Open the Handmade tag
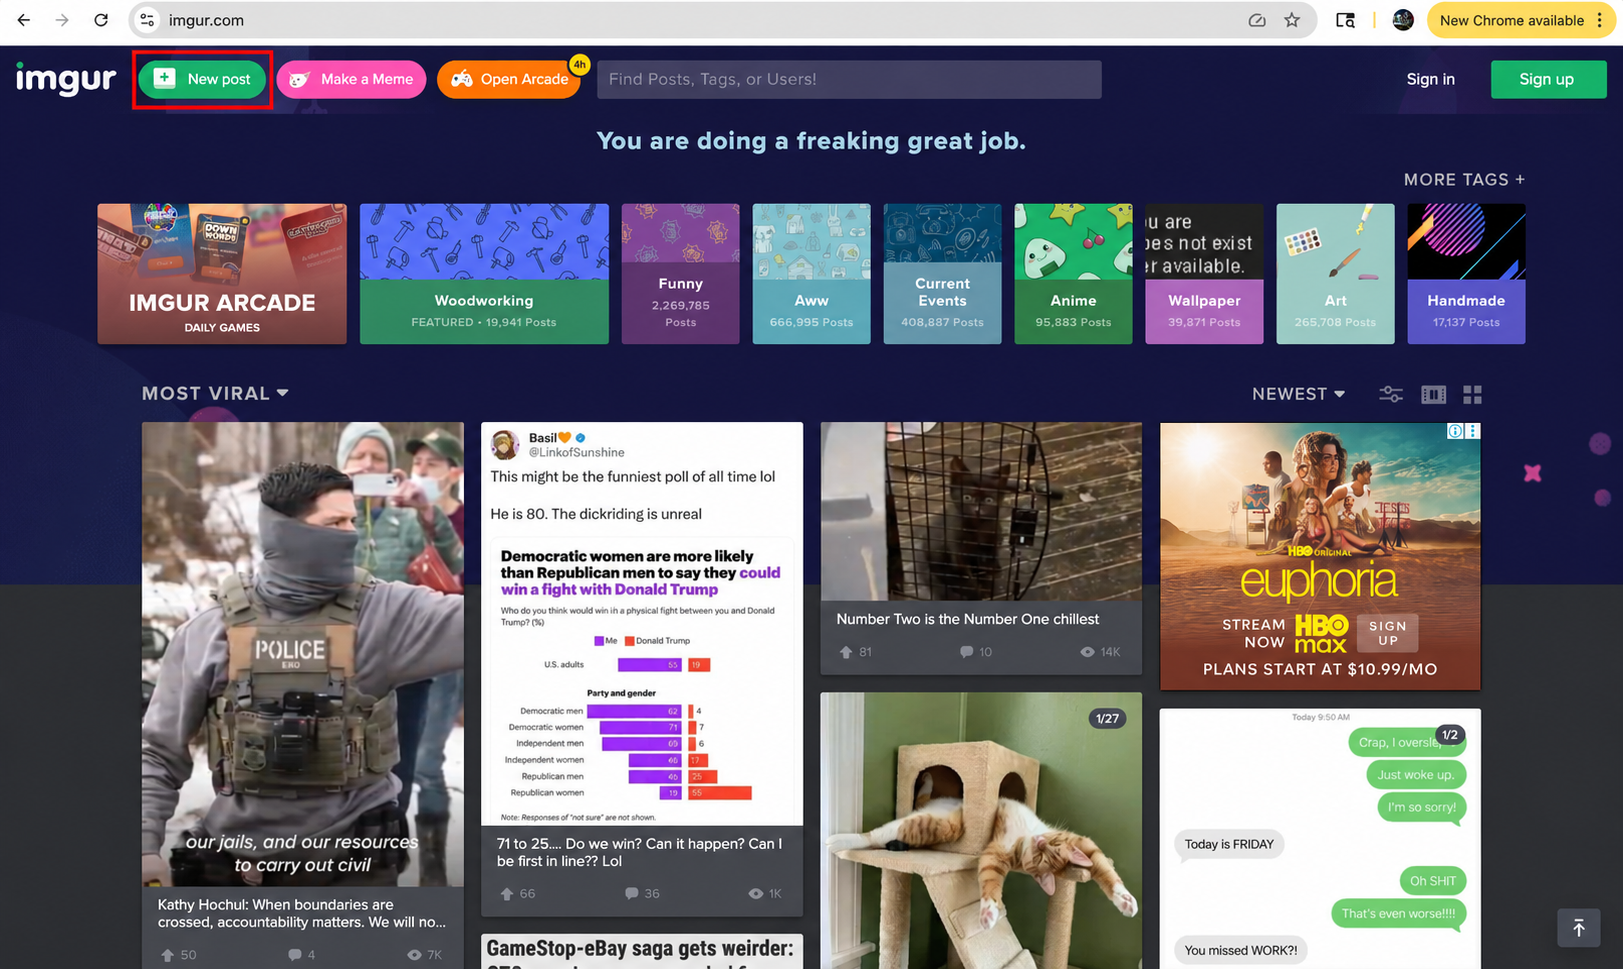Viewport: 1623px width, 969px height. click(1466, 274)
